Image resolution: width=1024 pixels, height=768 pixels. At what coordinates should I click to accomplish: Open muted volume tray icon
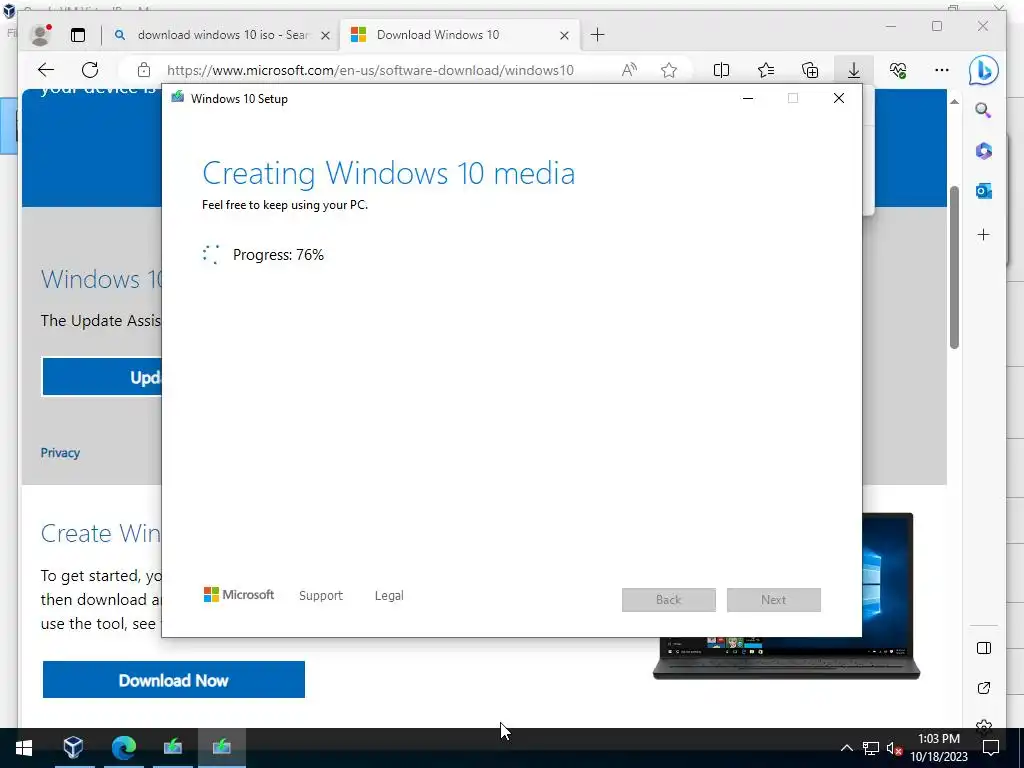tap(894, 748)
